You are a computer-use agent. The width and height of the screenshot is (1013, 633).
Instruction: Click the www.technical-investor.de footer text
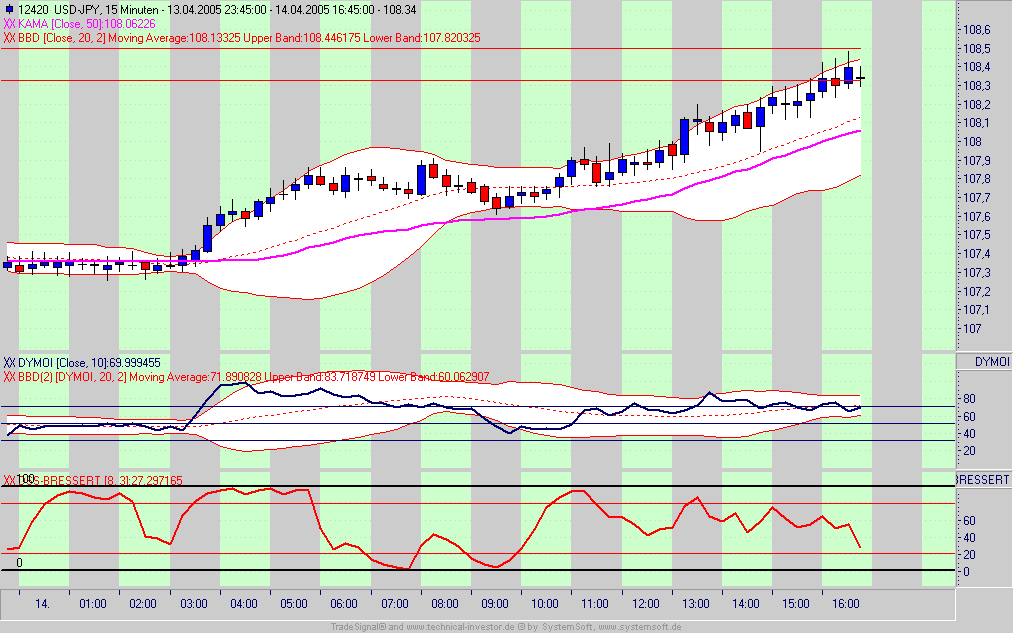[x=462, y=627]
